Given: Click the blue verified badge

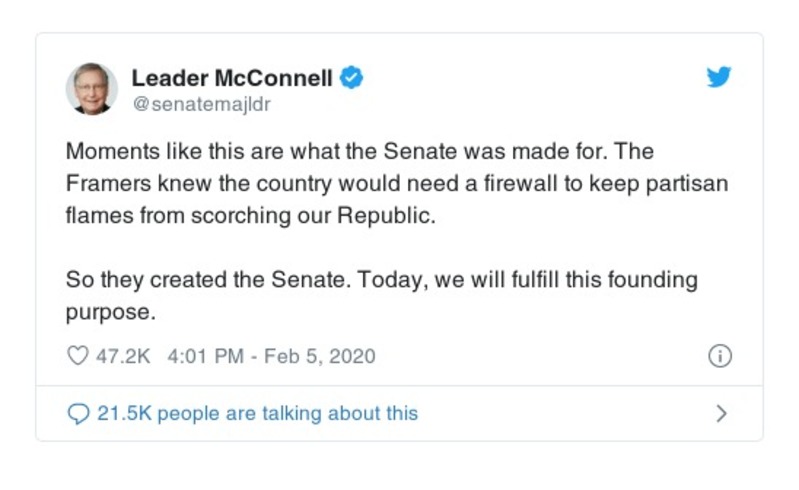Looking at the screenshot, I should tap(352, 78).
